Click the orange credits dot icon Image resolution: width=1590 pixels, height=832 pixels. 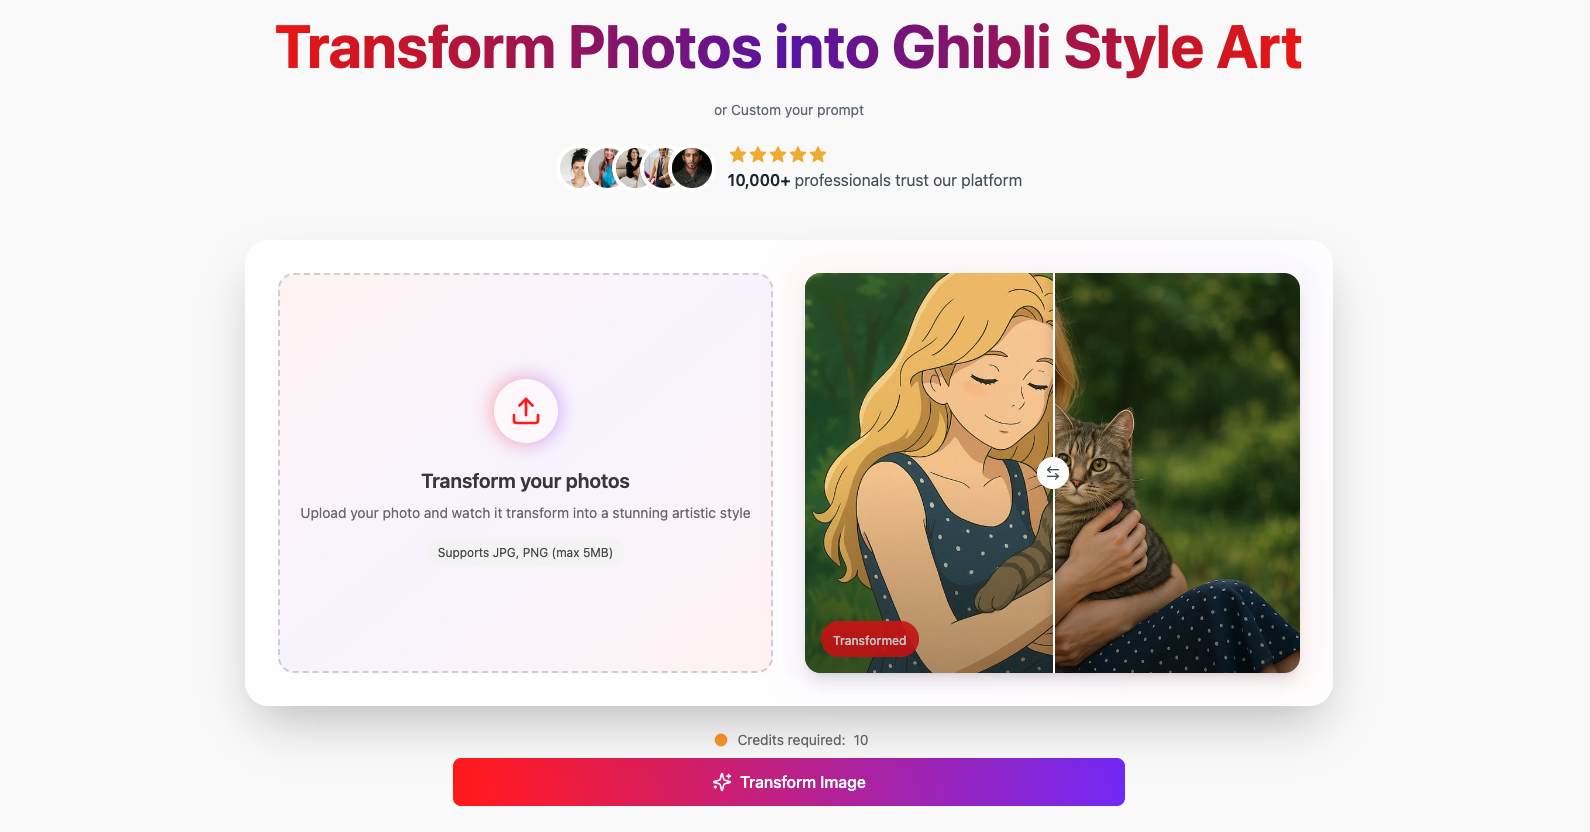pos(721,740)
